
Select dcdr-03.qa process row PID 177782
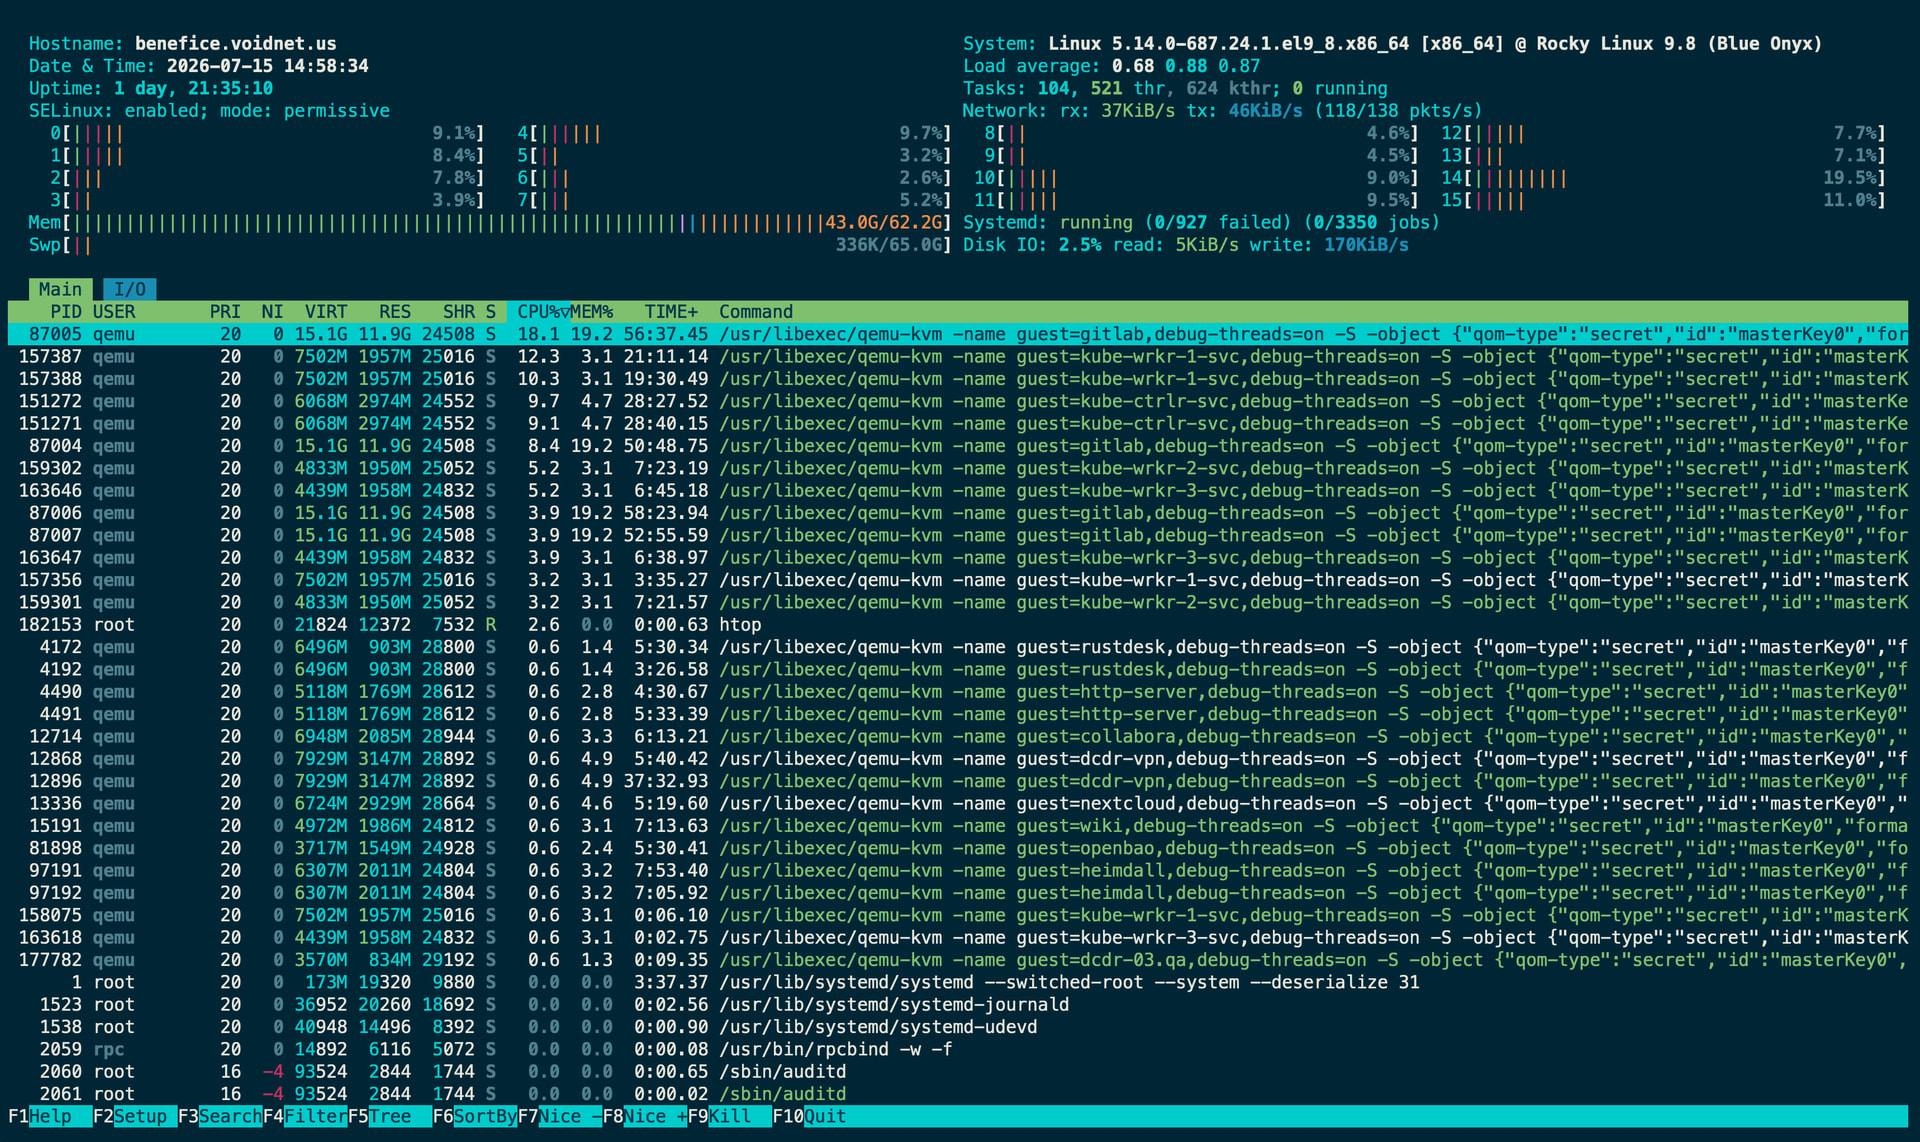coord(958,960)
